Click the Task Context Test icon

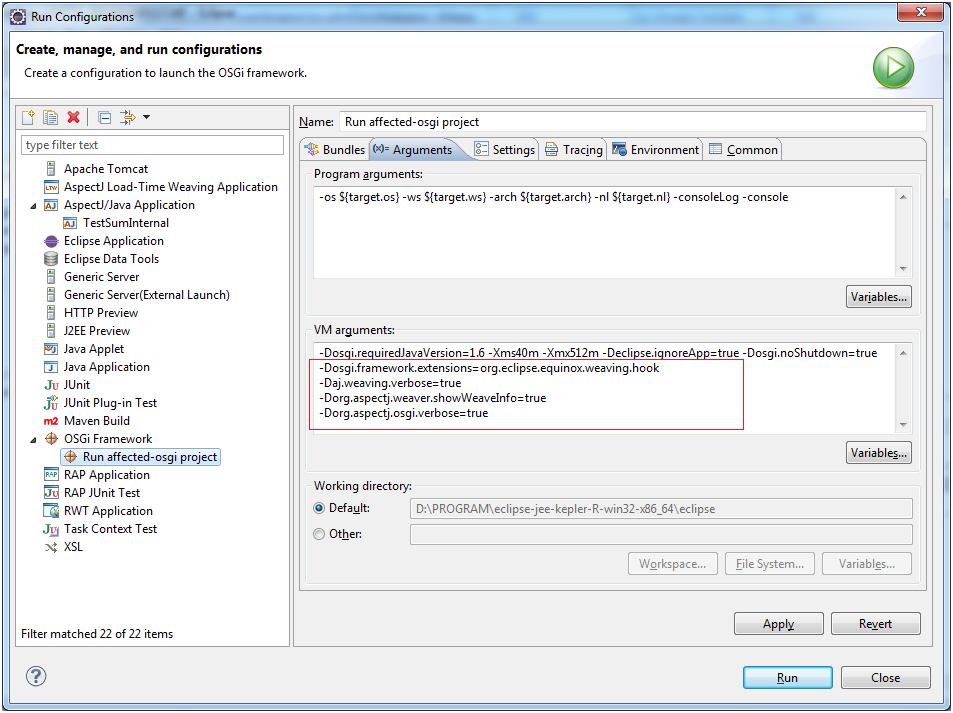(x=51, y=529)
